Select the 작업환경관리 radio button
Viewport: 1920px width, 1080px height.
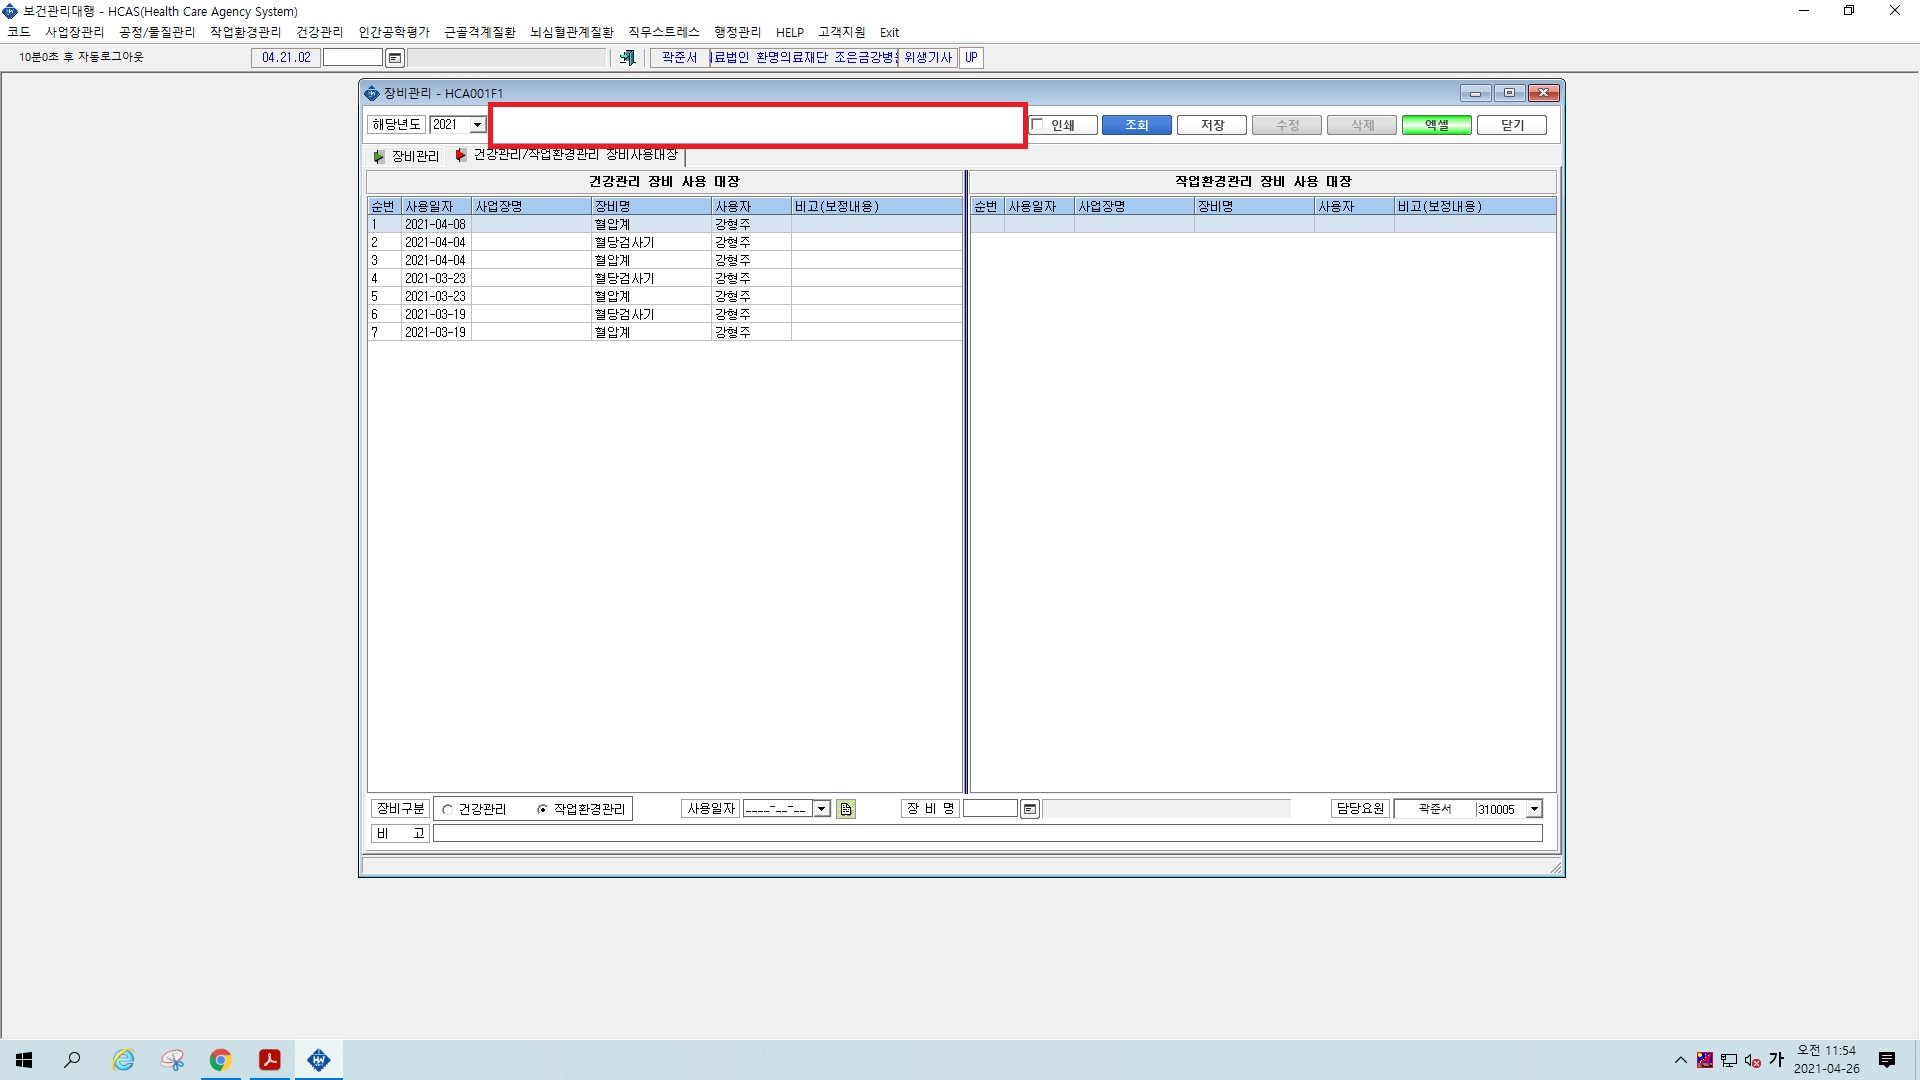click(x=542, y=809)
